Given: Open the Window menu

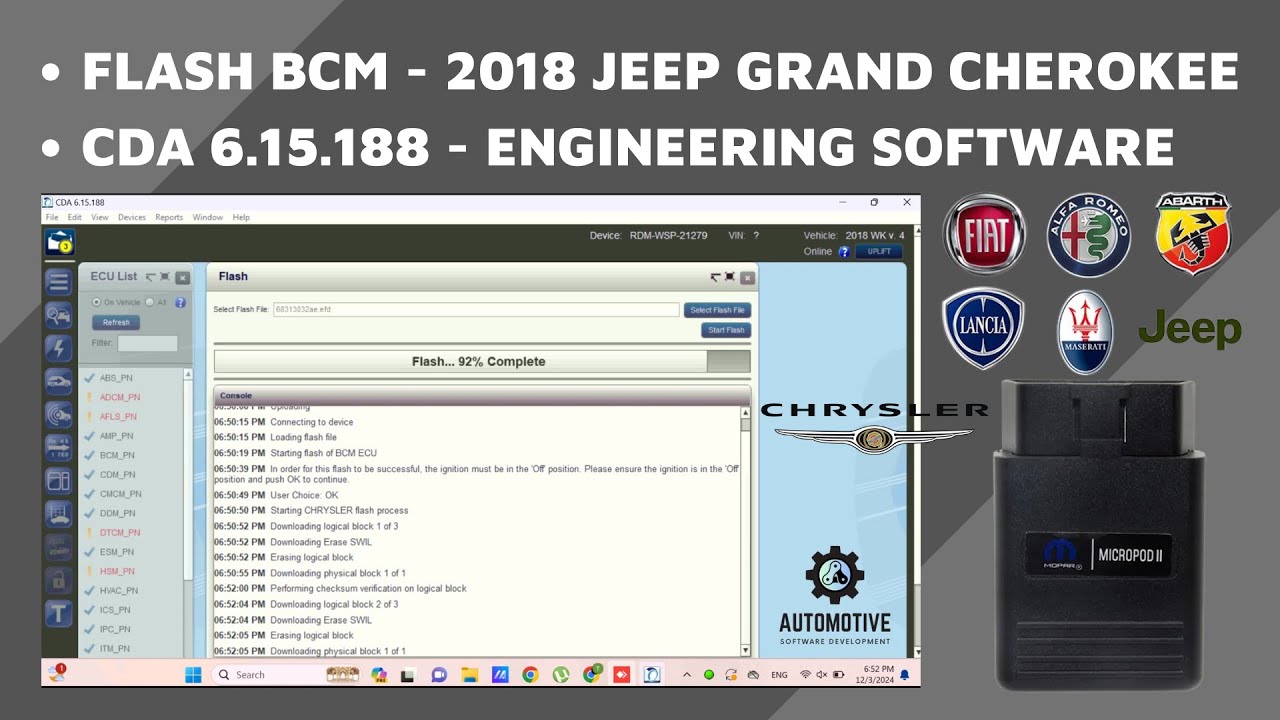Looking at the screenshot, I should [208, 217].
